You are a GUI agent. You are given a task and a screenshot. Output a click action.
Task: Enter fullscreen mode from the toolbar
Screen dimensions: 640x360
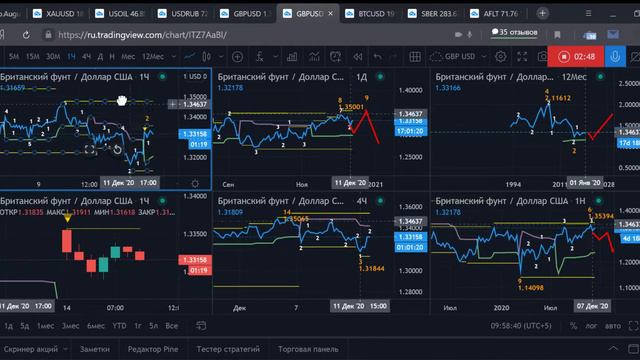(x=522, y=56)
